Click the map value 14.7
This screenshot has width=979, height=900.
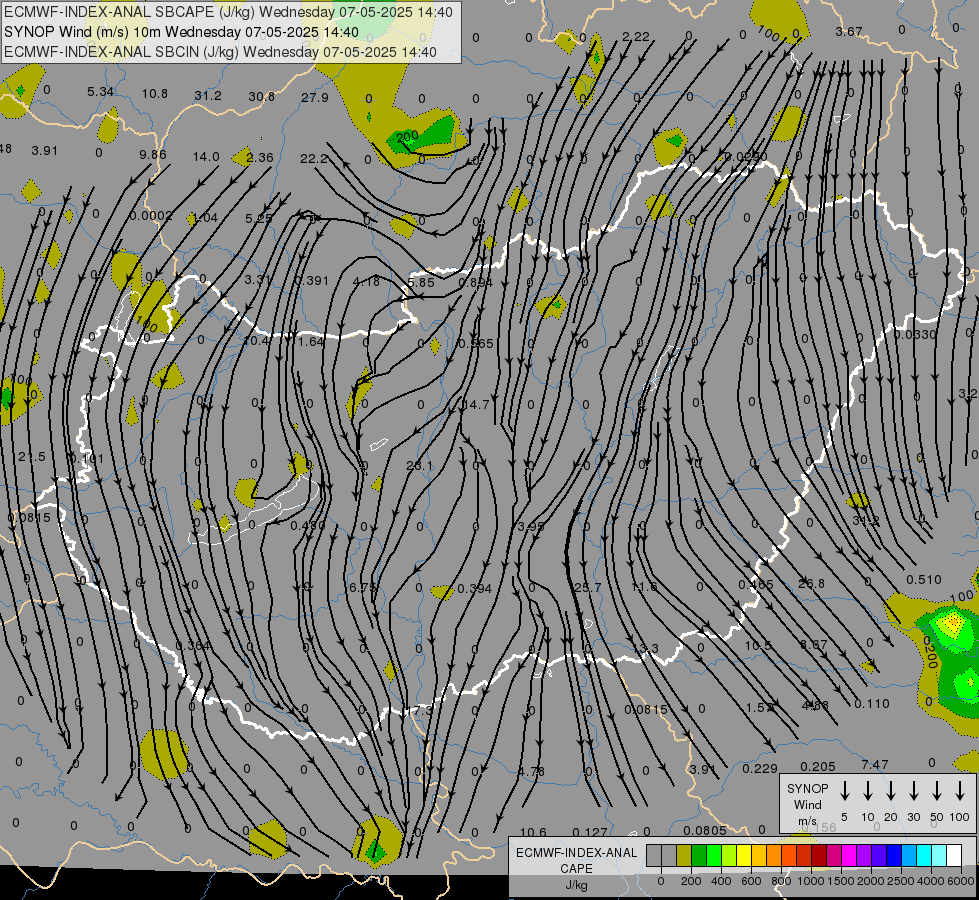pyautogui.click(x=475, y=405)
